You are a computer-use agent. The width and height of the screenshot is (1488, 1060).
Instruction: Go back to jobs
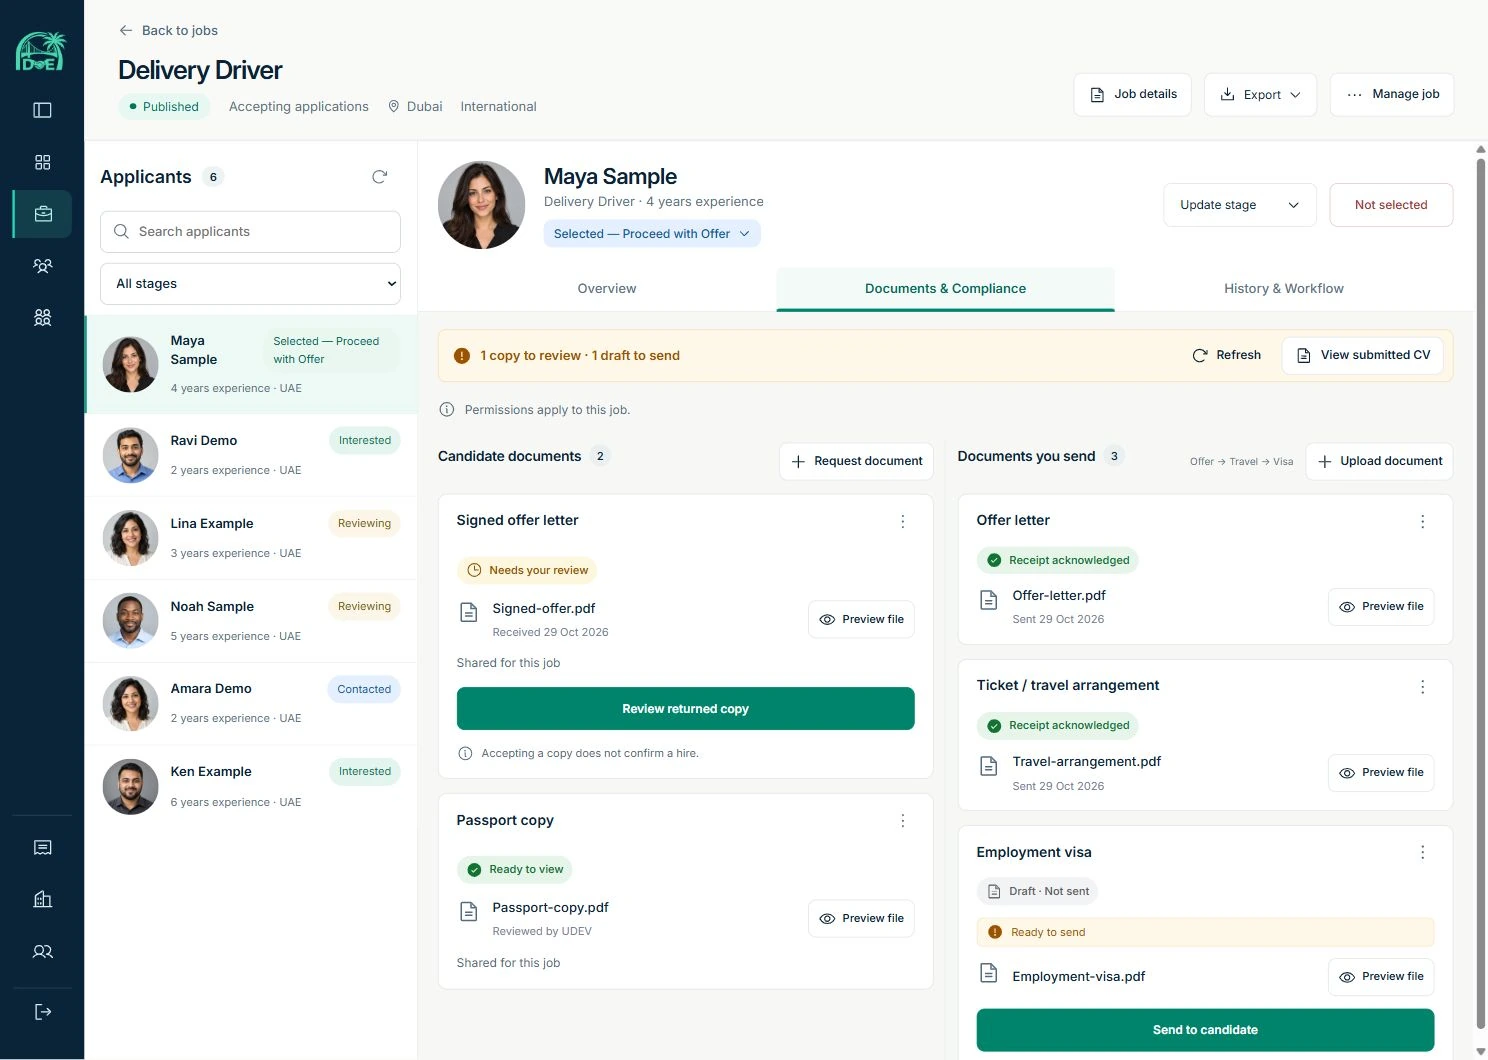[x=168, y=31]
